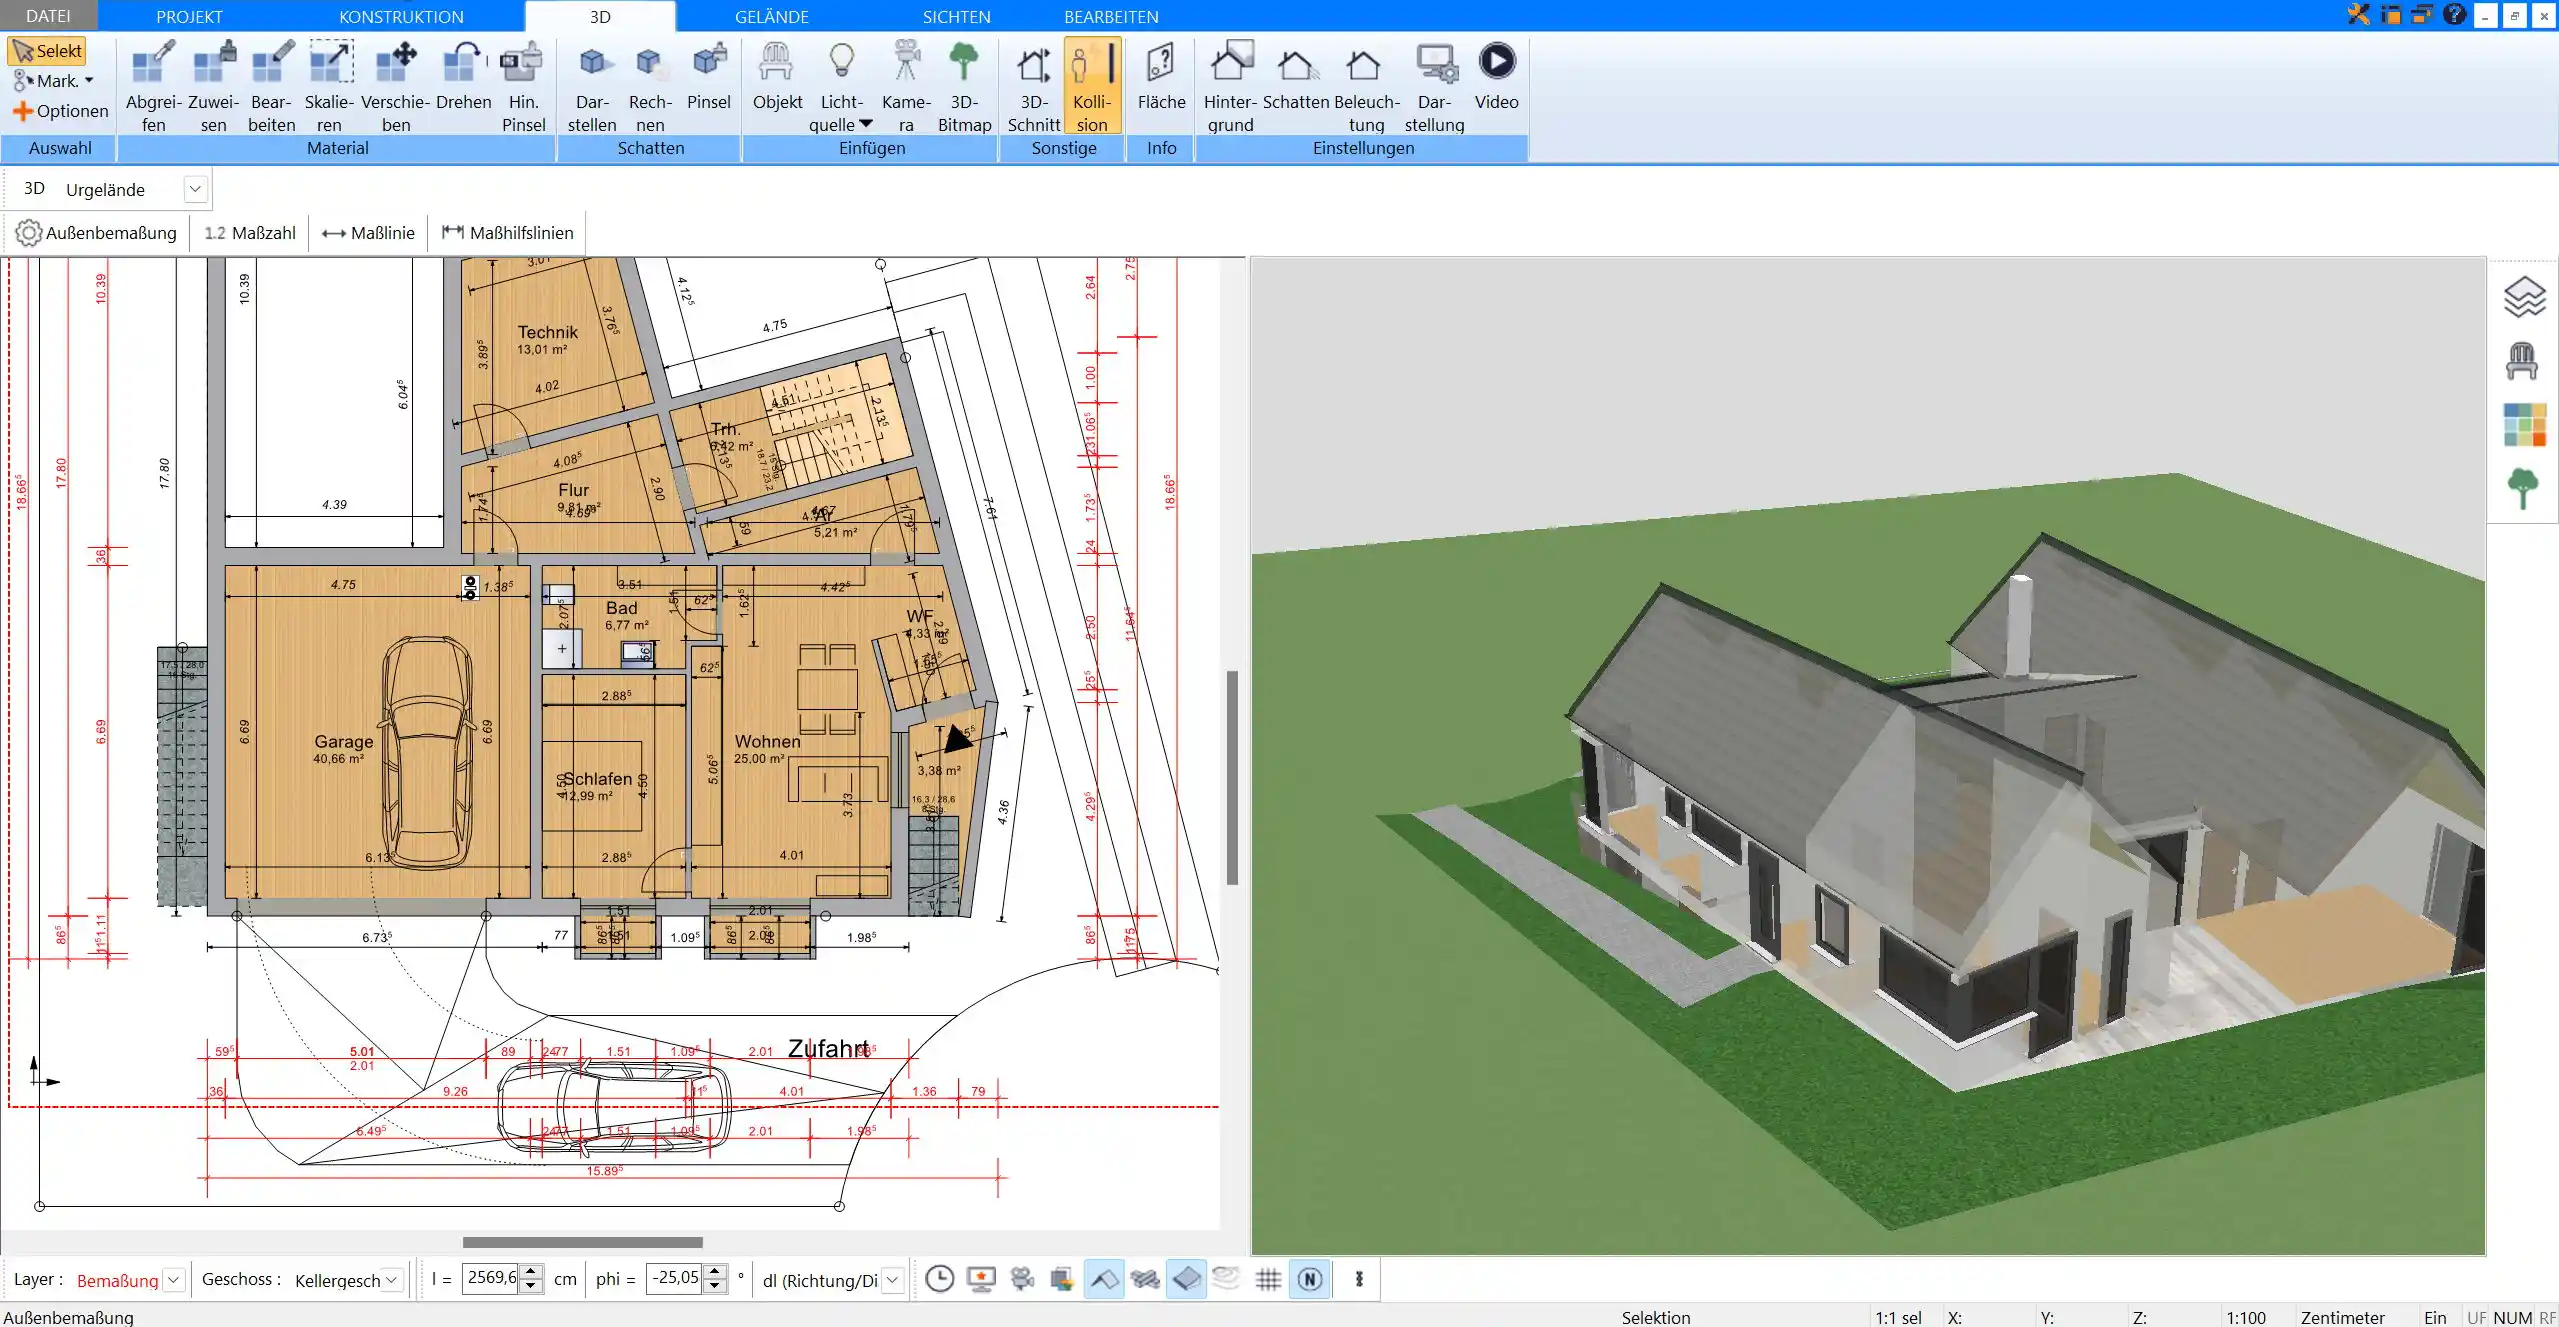This screenshot has width=2559, height=1327.
Task: Toggle the beams display icon in bottom bar
Action: point(1145,1279)
